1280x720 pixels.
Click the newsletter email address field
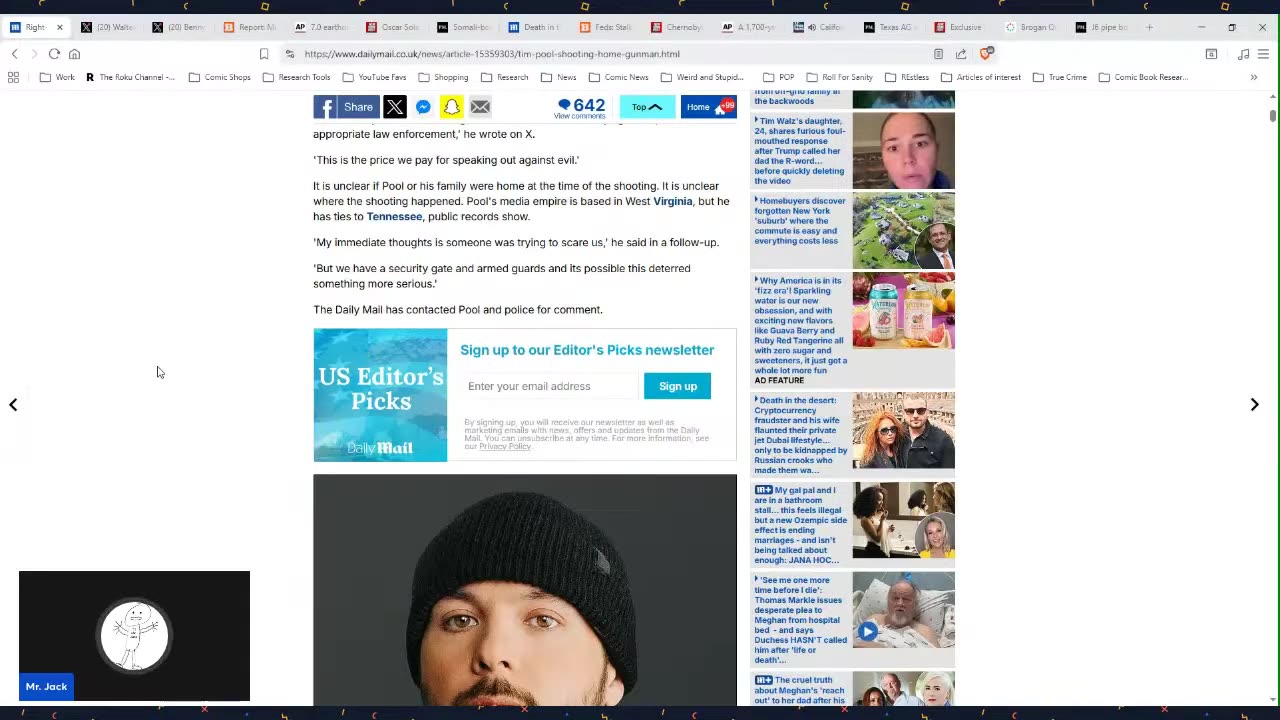pyautogui.click(x=549, y=386)
